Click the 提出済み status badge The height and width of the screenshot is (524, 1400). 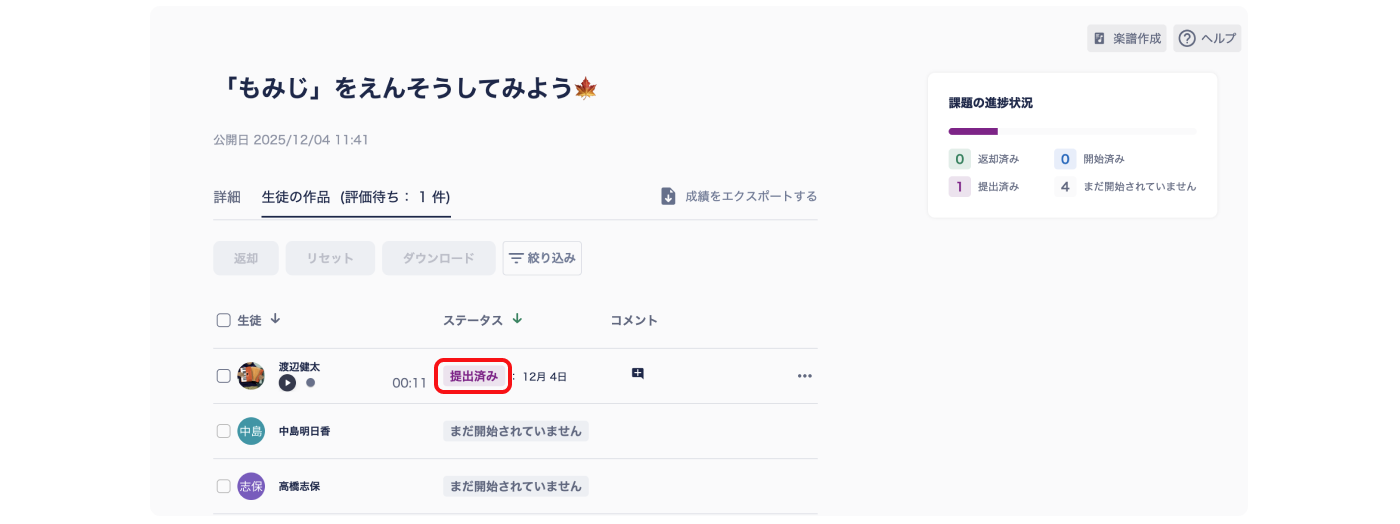[474, 376]
